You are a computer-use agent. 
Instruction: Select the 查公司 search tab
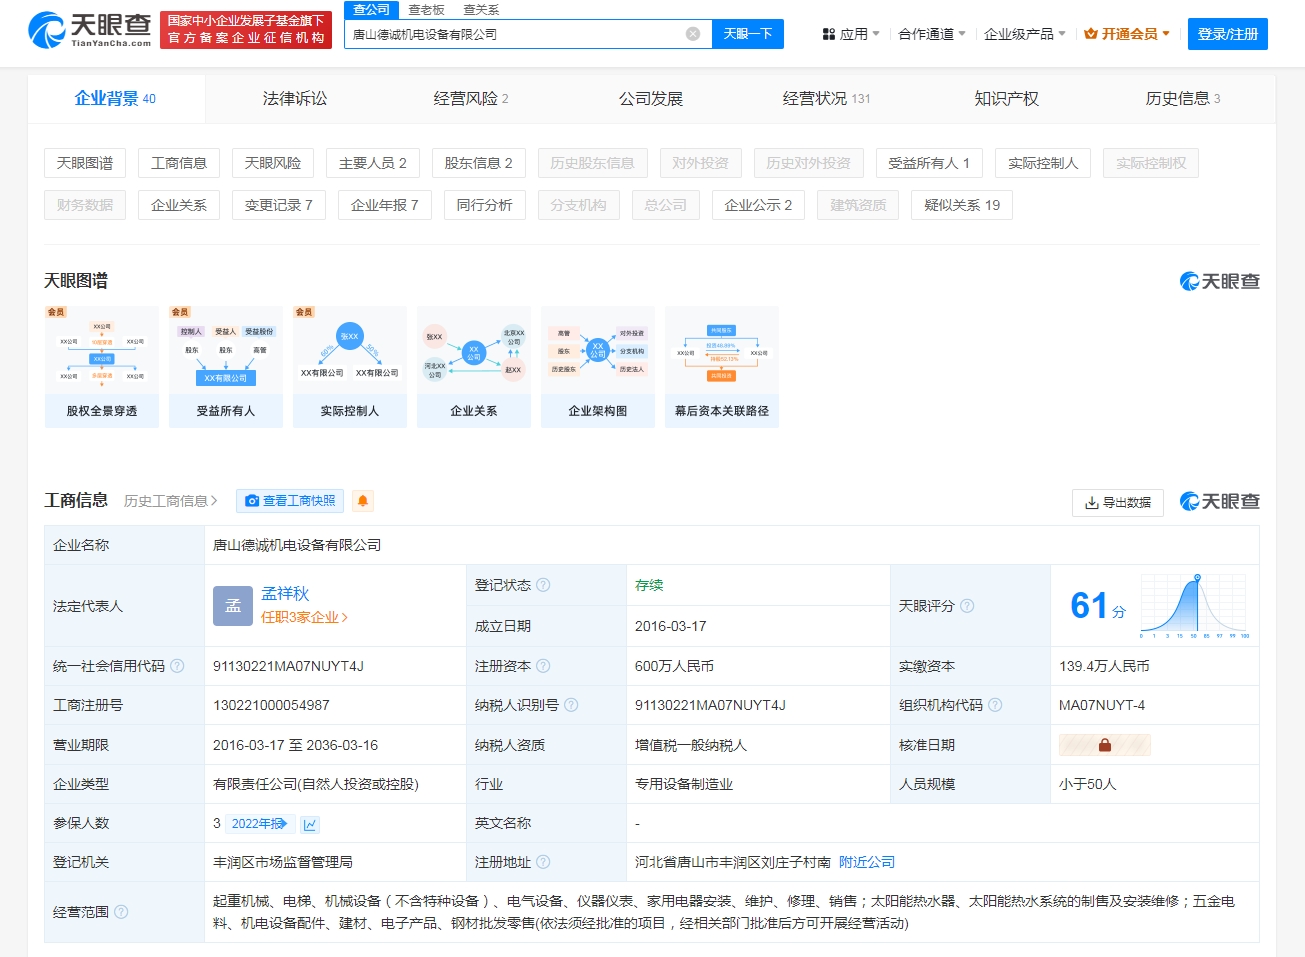tap(371, 10)
